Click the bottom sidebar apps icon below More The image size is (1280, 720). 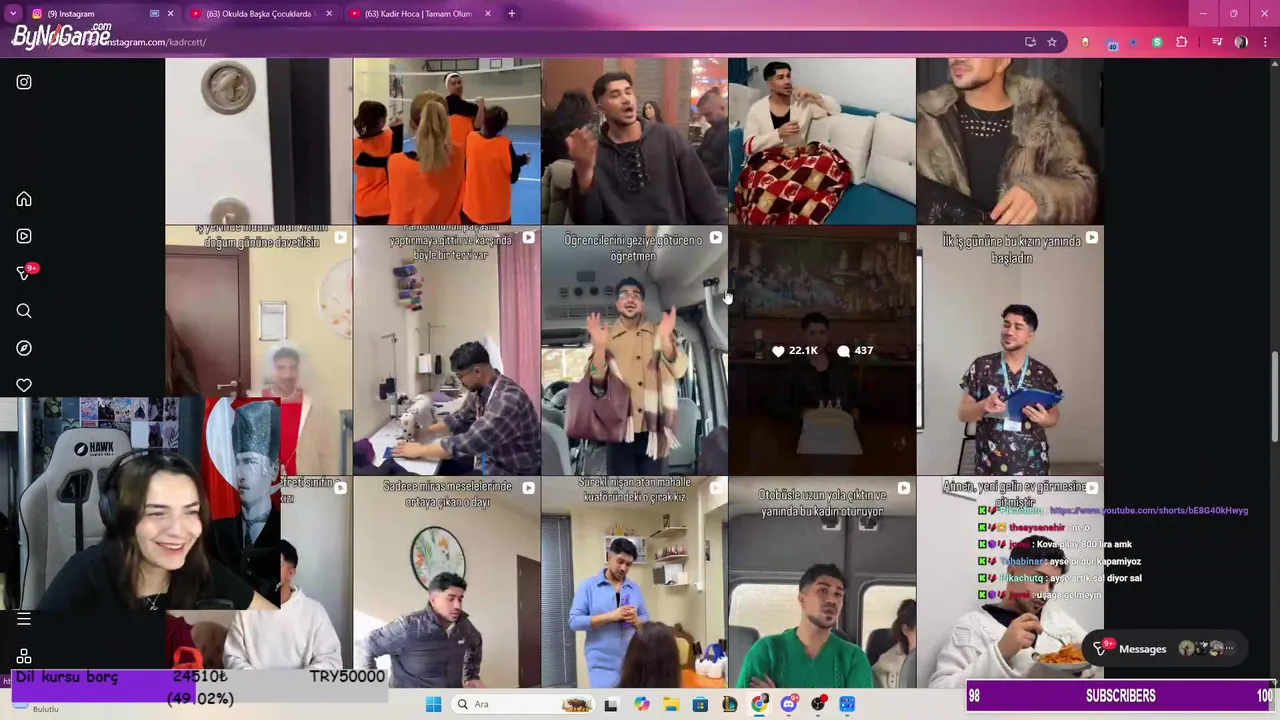click(x=24, y=657)
